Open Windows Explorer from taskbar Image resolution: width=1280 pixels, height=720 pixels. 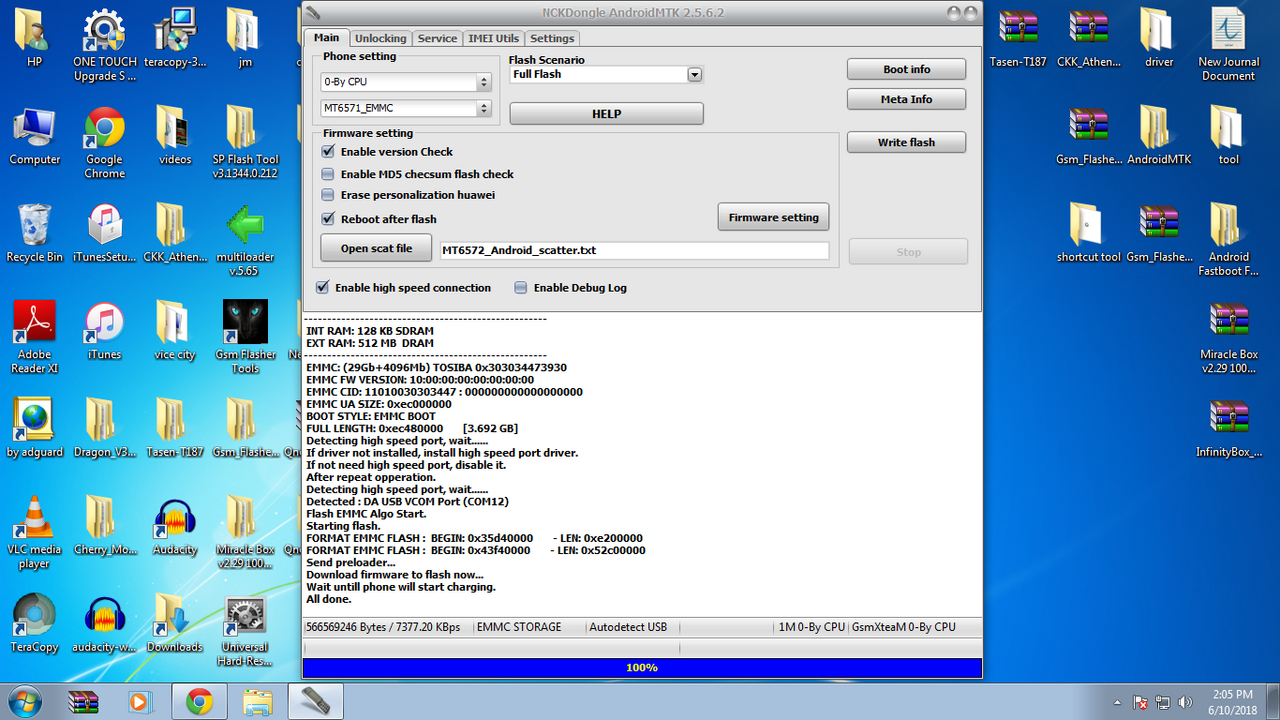(x=257, y=701)
